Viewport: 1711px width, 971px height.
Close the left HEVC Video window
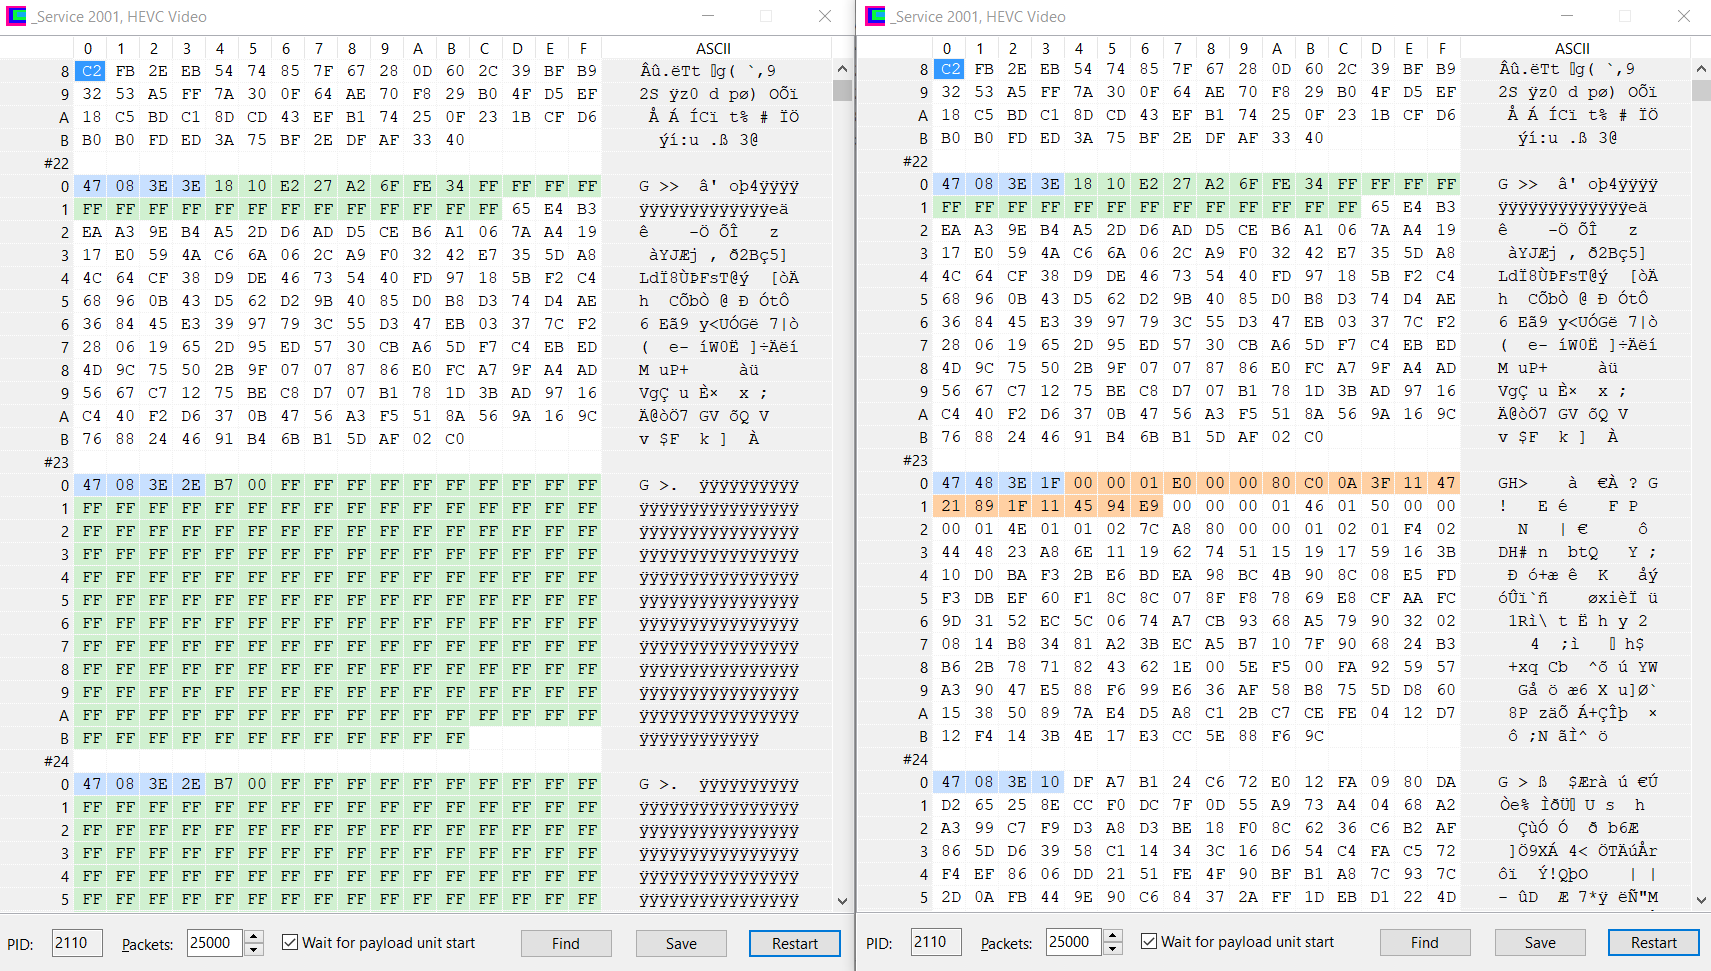click(825, 16)
